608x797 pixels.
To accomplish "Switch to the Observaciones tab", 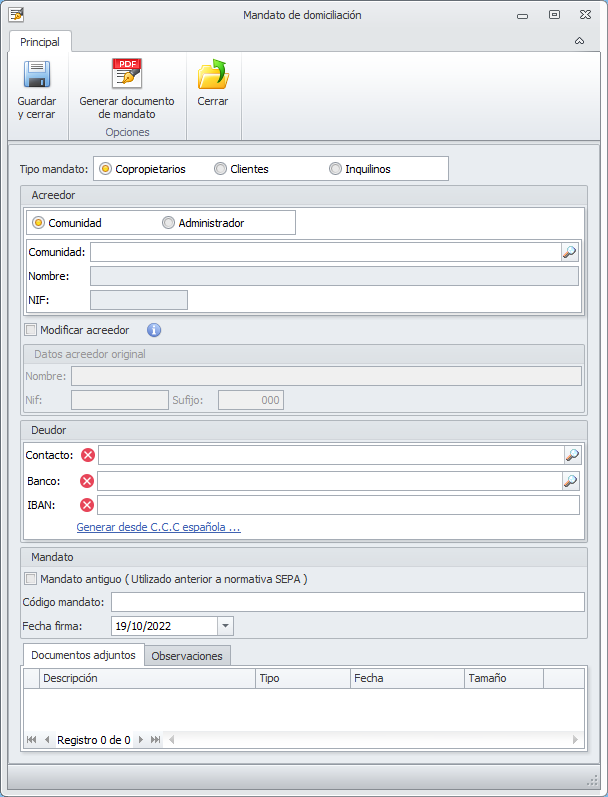I will pos(188,656).
